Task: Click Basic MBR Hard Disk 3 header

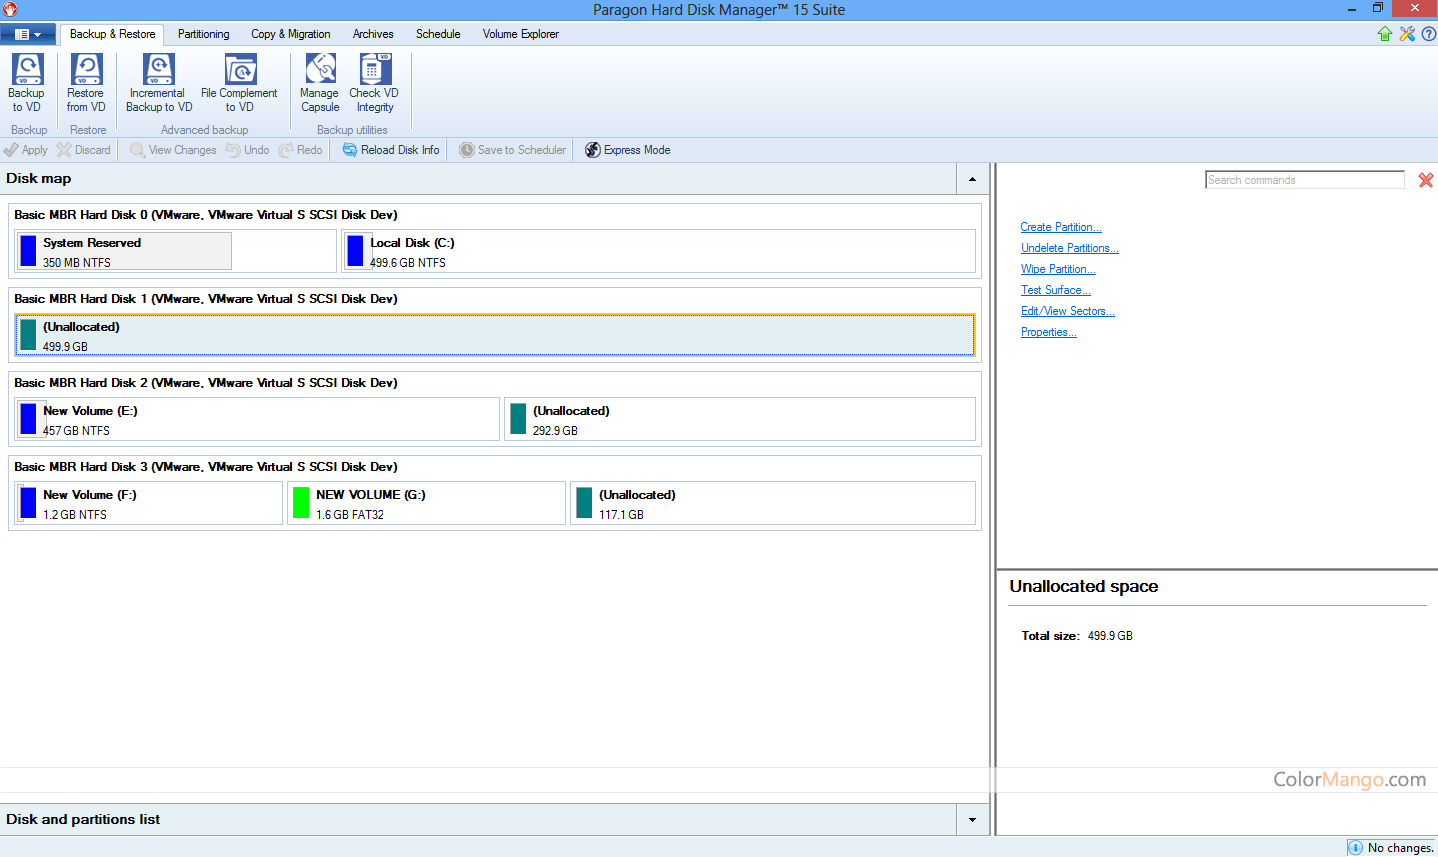Action: tap(206, 467)
